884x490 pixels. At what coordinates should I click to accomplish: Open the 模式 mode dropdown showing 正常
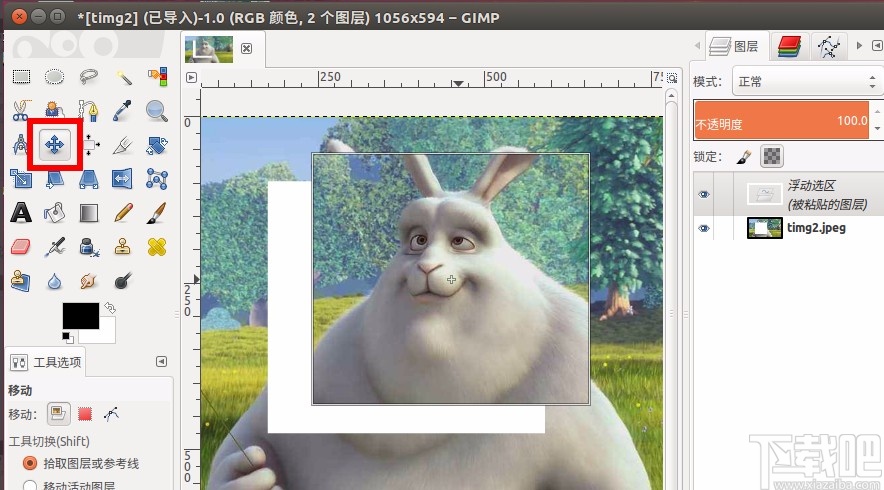[806, 82]
